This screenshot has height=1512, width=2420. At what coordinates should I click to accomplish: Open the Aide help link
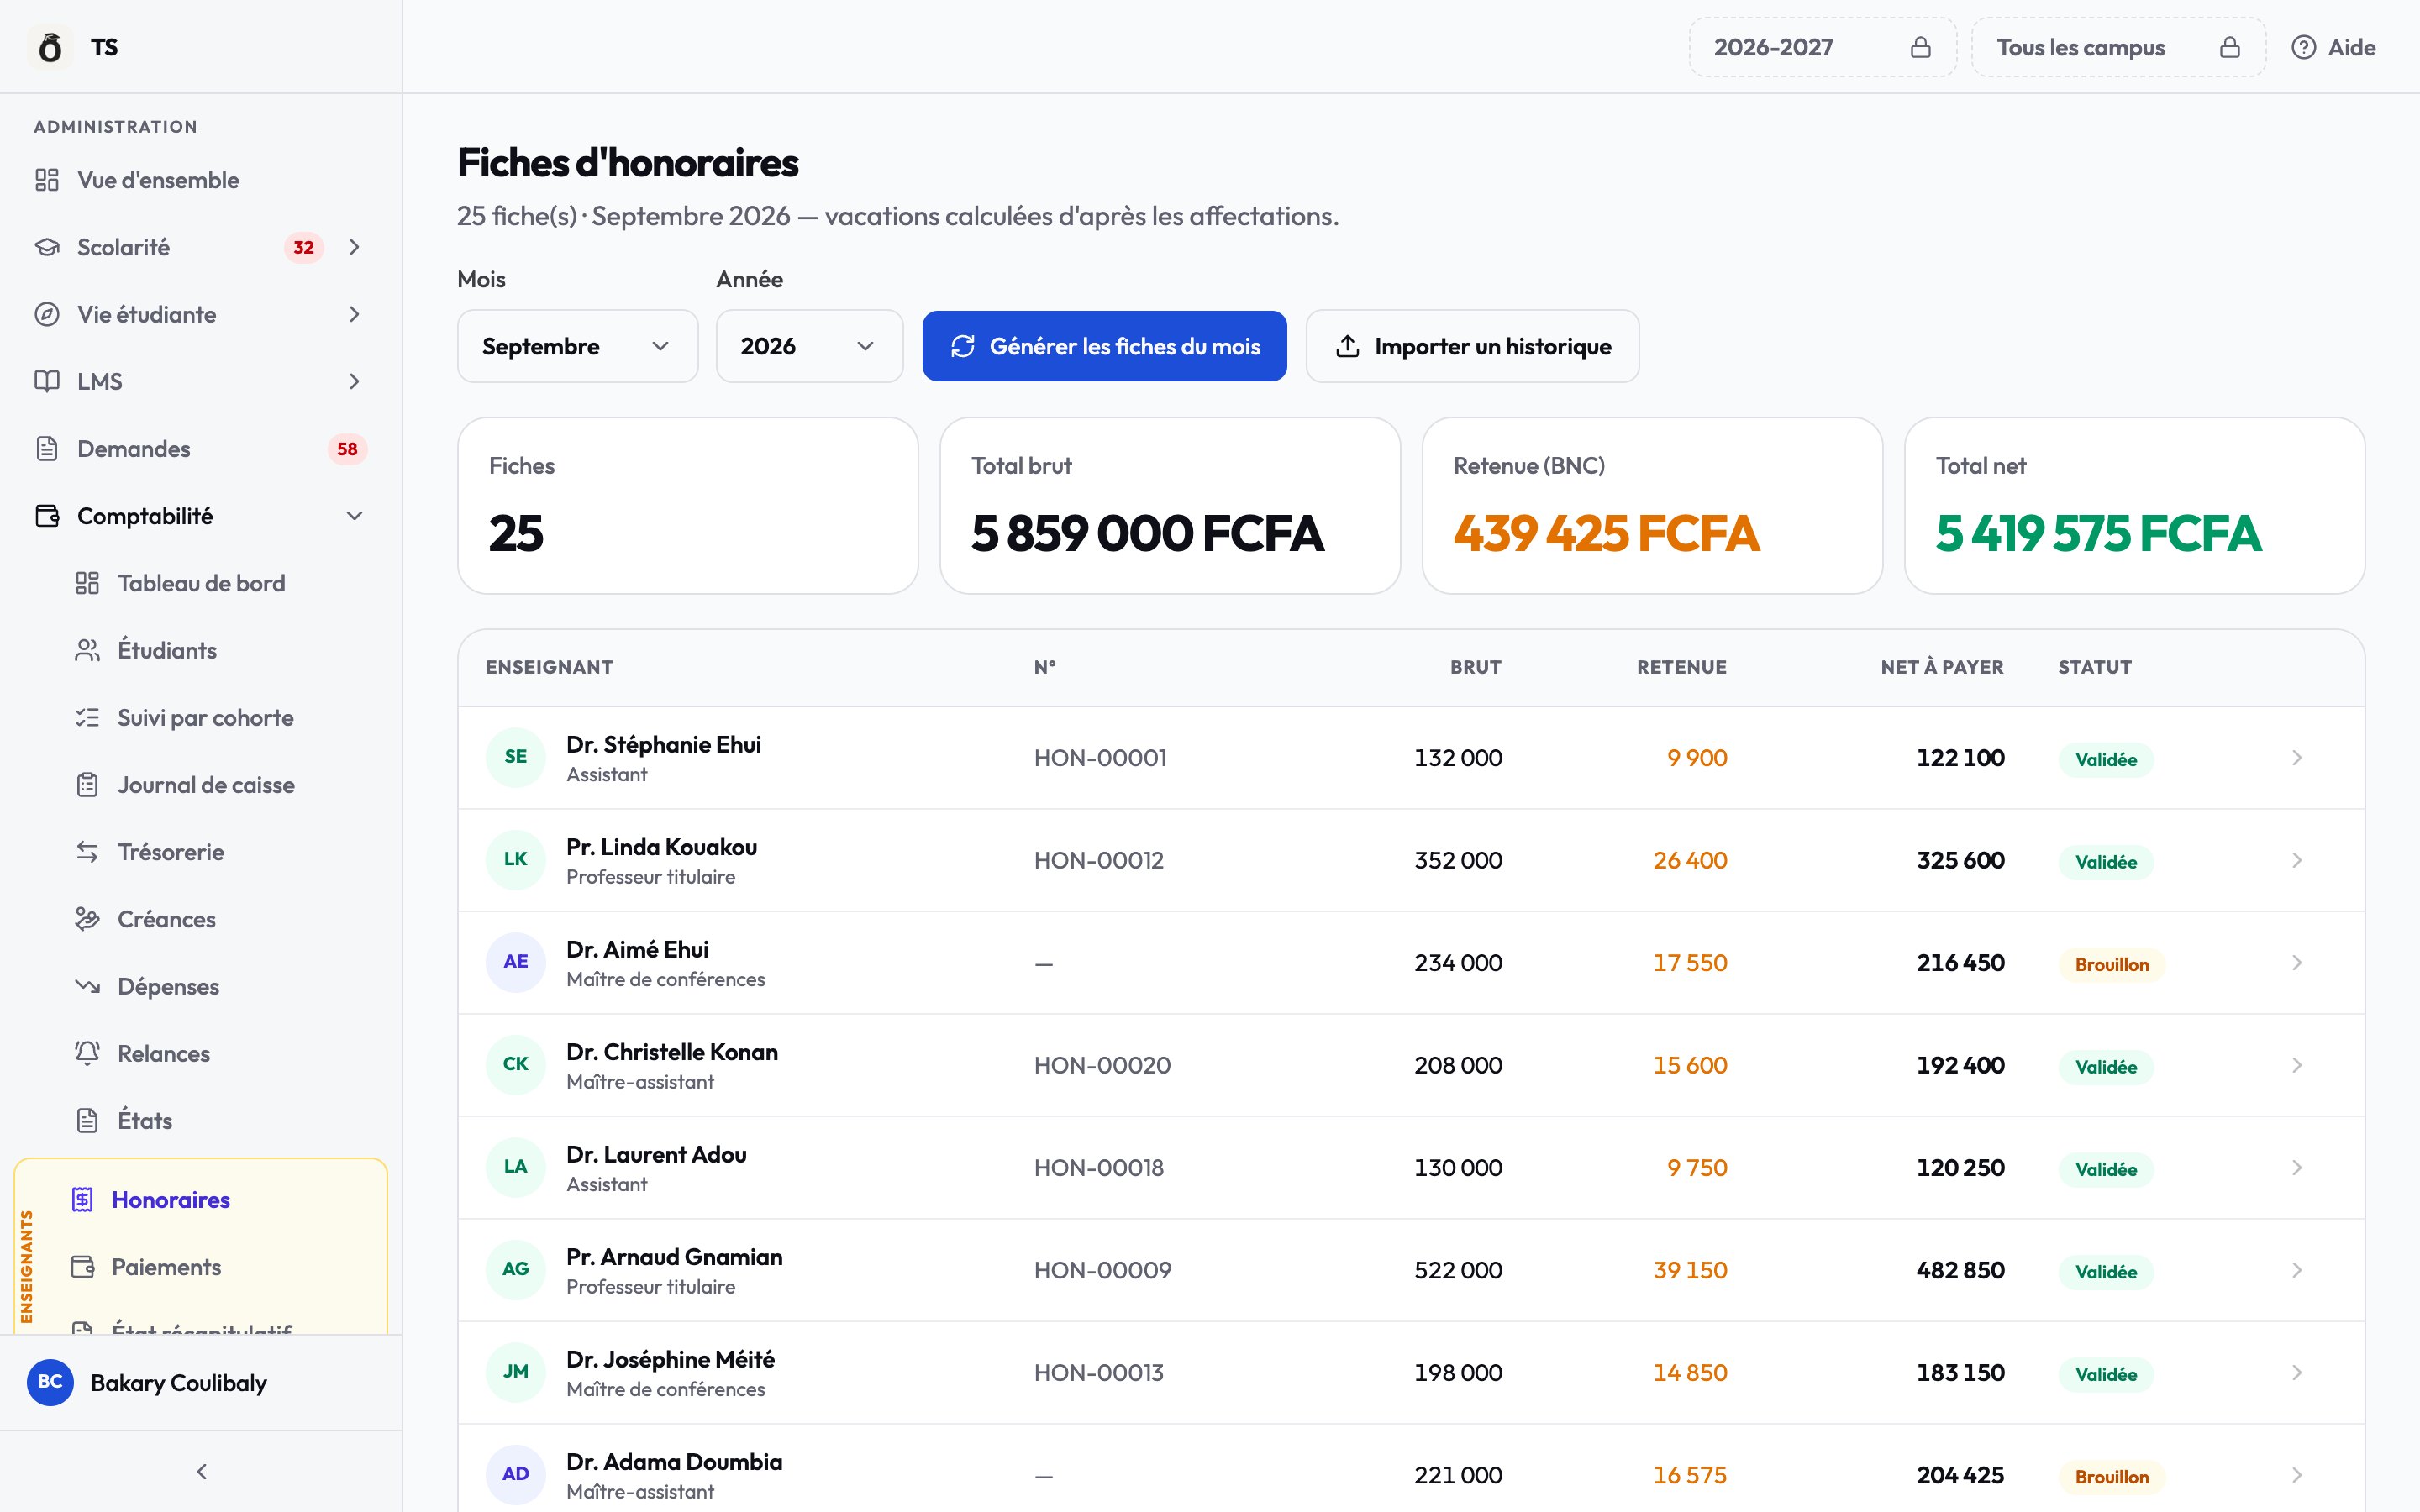coord(2333,47)
